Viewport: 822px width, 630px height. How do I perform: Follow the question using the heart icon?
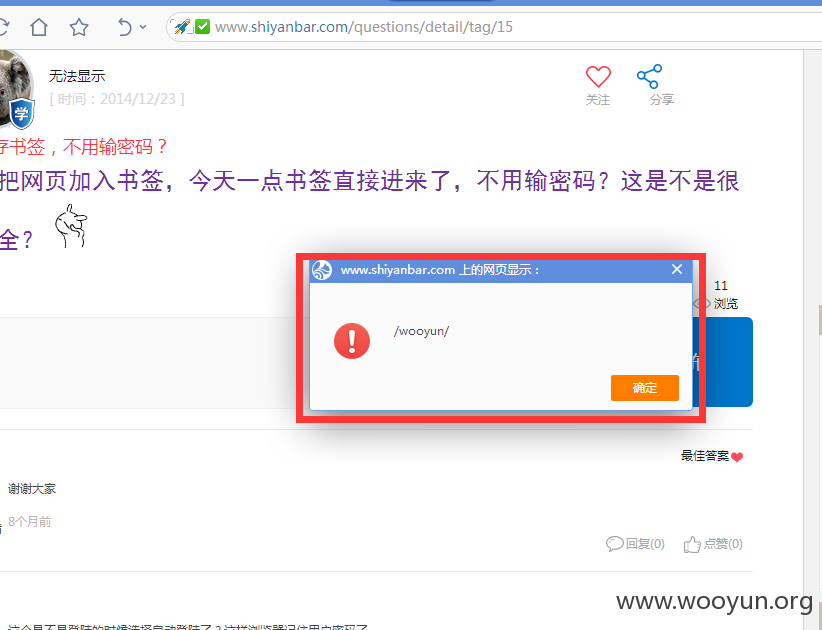598,77
